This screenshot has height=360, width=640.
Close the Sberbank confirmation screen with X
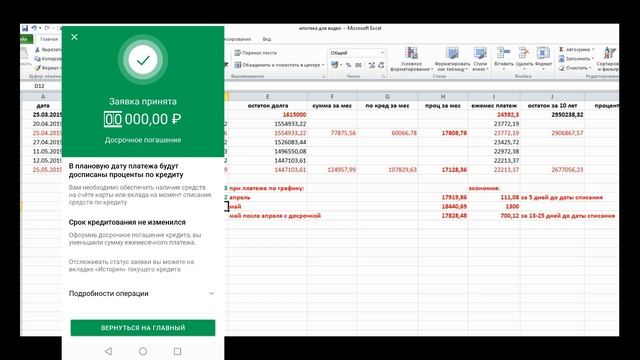coord(74,37)
